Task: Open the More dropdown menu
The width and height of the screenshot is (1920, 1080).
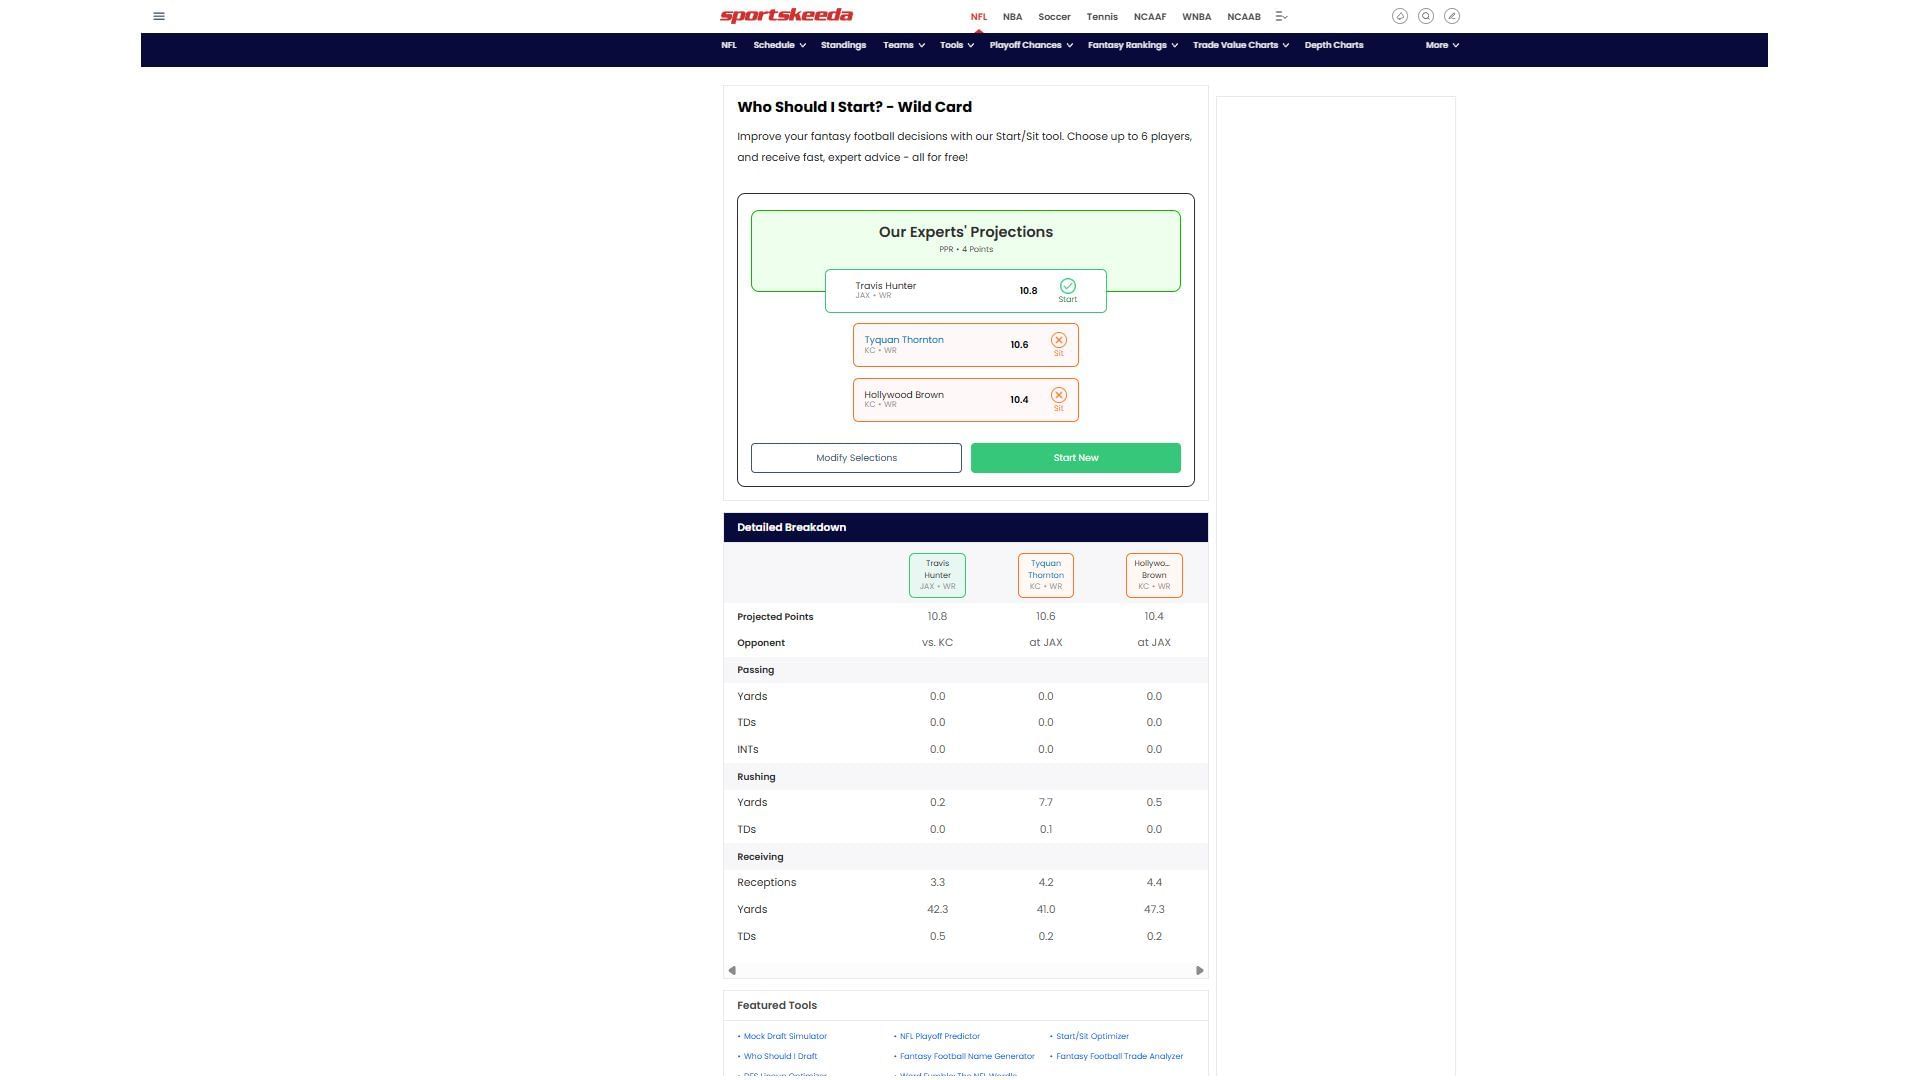Action: pos(1441,45)
